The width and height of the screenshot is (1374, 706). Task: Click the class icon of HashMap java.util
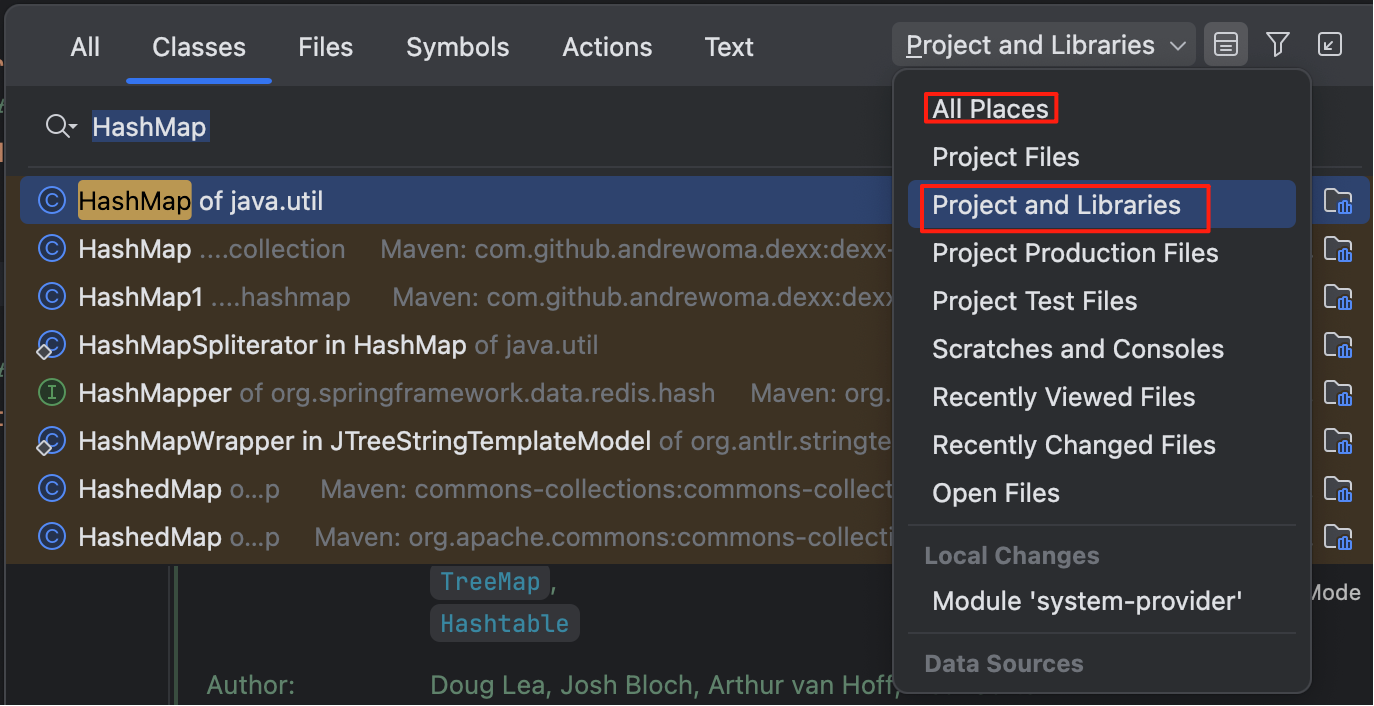coord(51,201)
